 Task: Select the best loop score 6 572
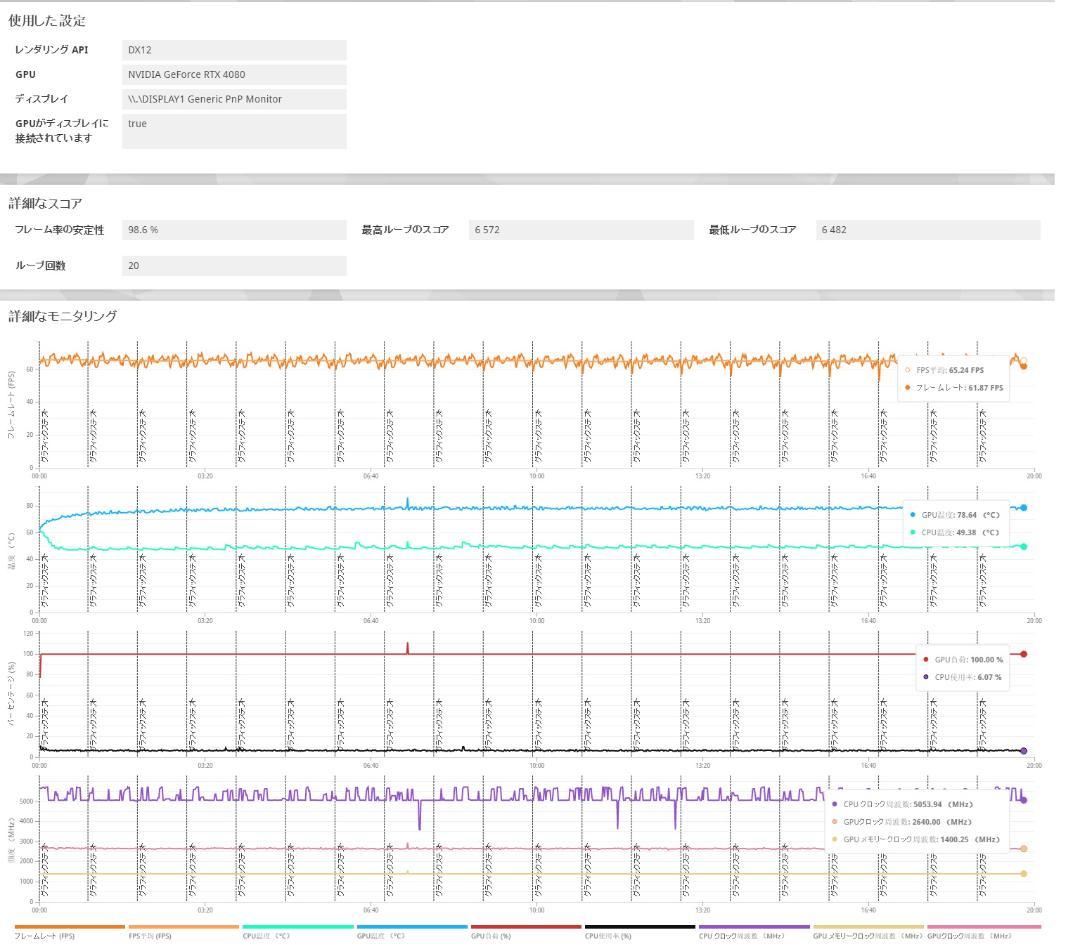point(580,230)
